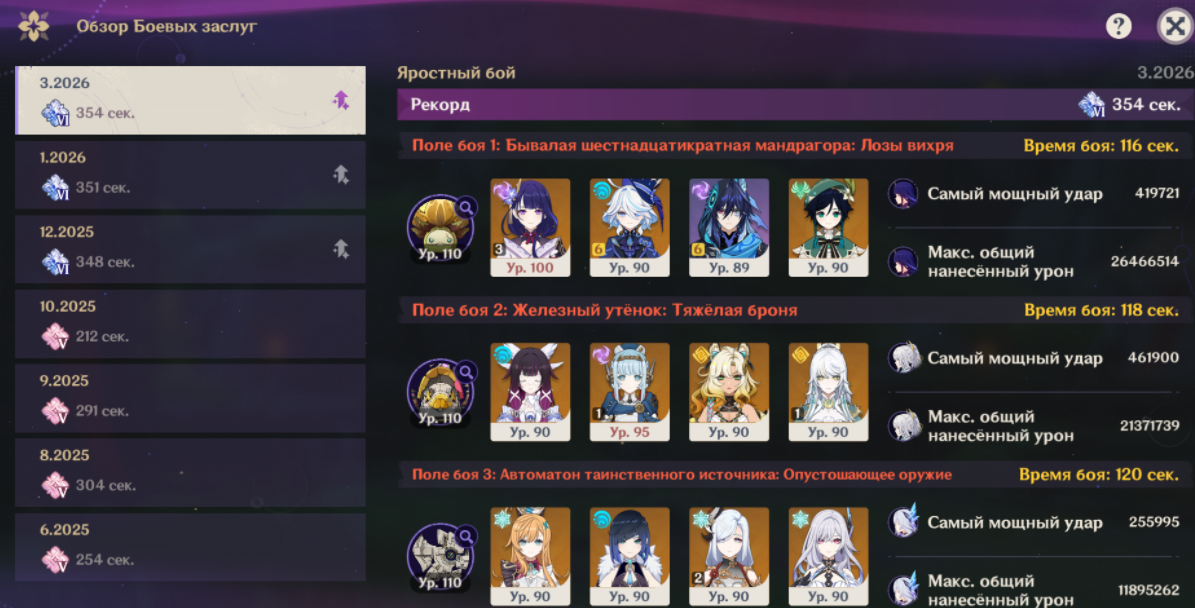Click the Ур. 89 character portrait in Battlefield 1

729,227
